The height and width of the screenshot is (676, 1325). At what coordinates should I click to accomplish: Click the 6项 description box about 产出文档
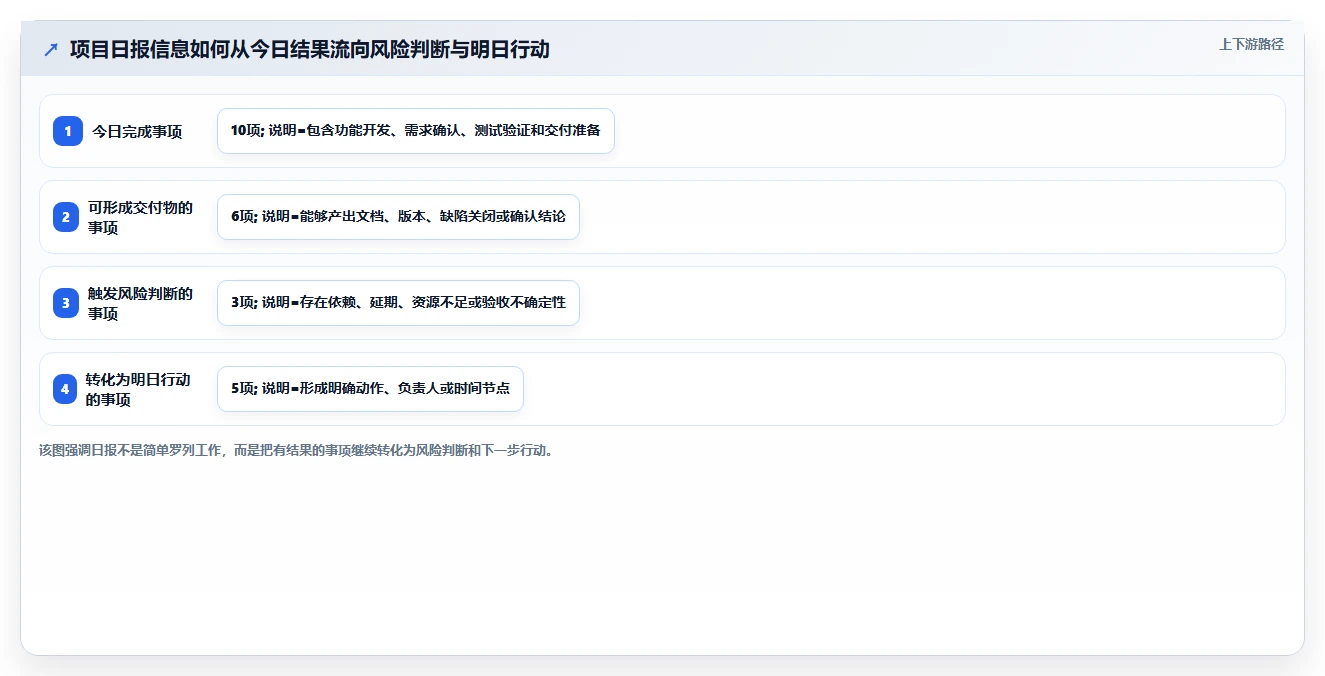pyautogui.click(x=398, y=217)
